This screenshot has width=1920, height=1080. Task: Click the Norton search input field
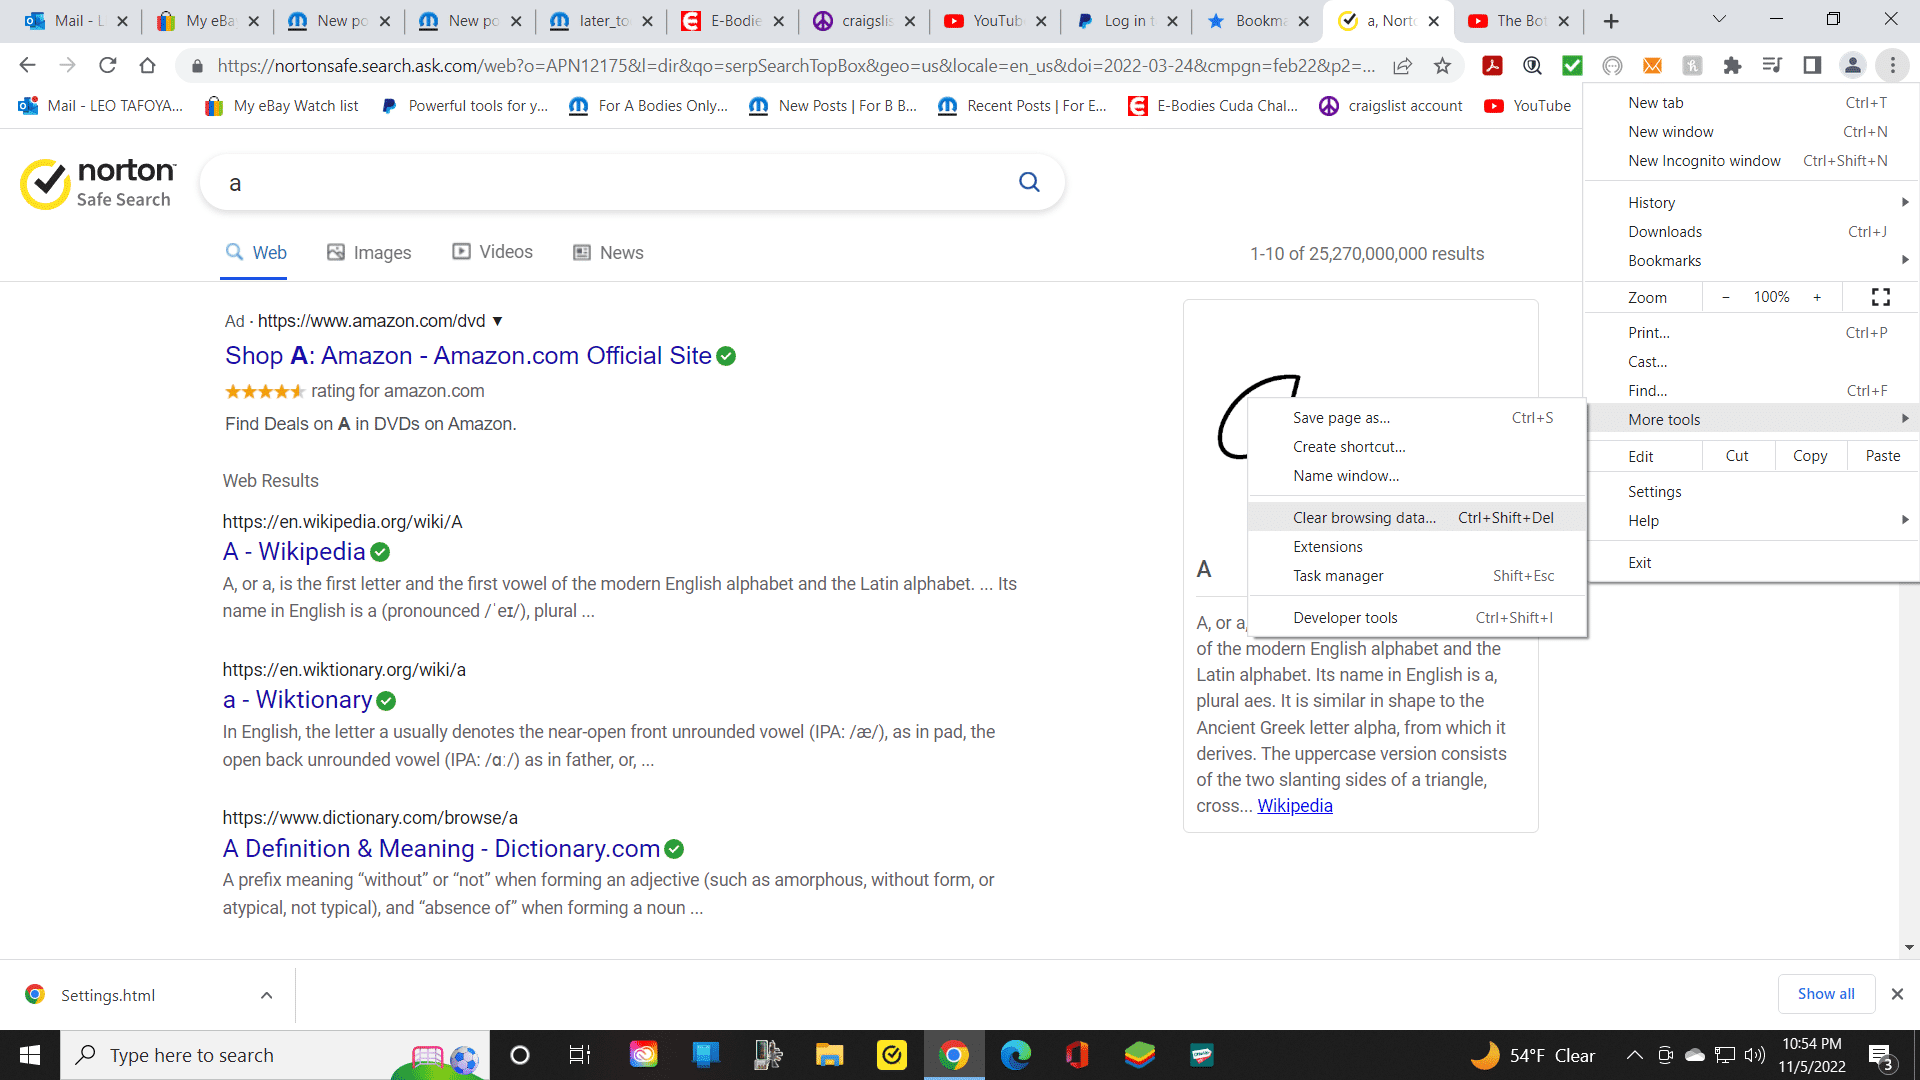pyautogui.click(x=600, y=183)
